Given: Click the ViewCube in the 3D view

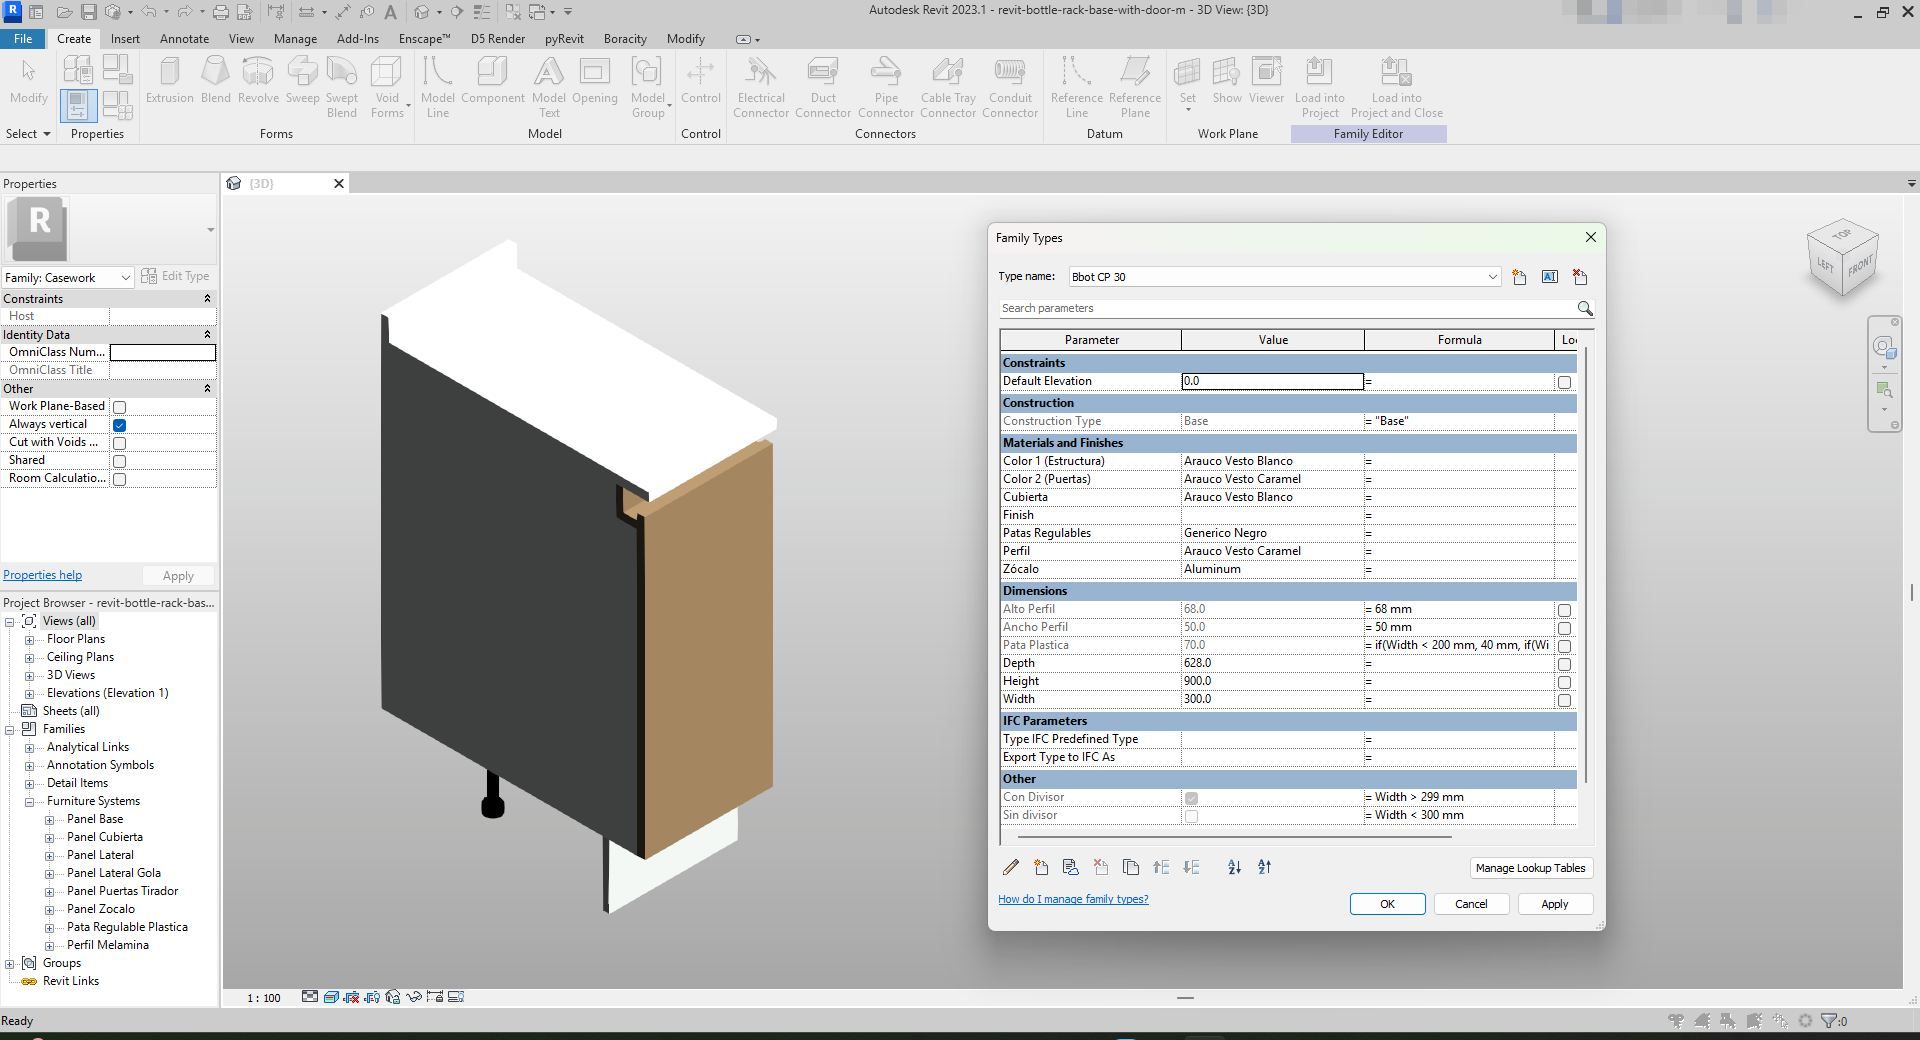Looking at the screenshot, I should pos(1842,259).
